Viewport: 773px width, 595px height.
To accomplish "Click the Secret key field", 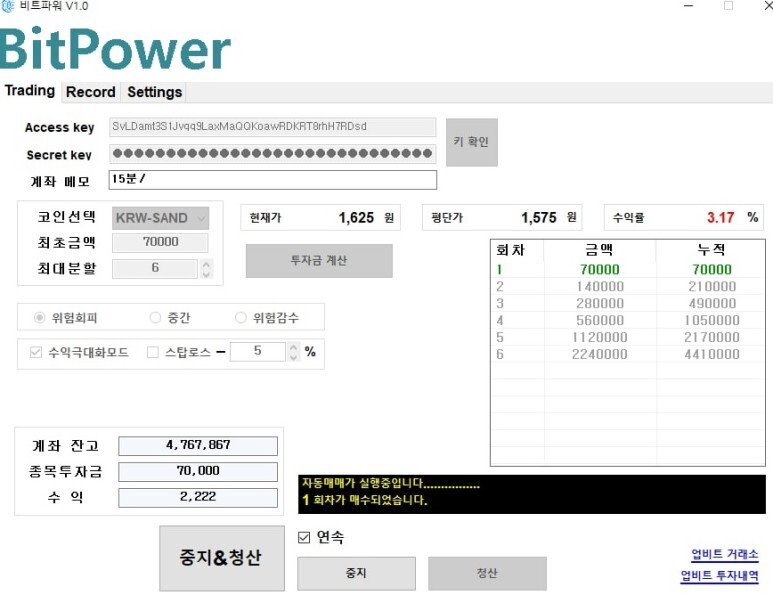I will click(x=272, y=153).
